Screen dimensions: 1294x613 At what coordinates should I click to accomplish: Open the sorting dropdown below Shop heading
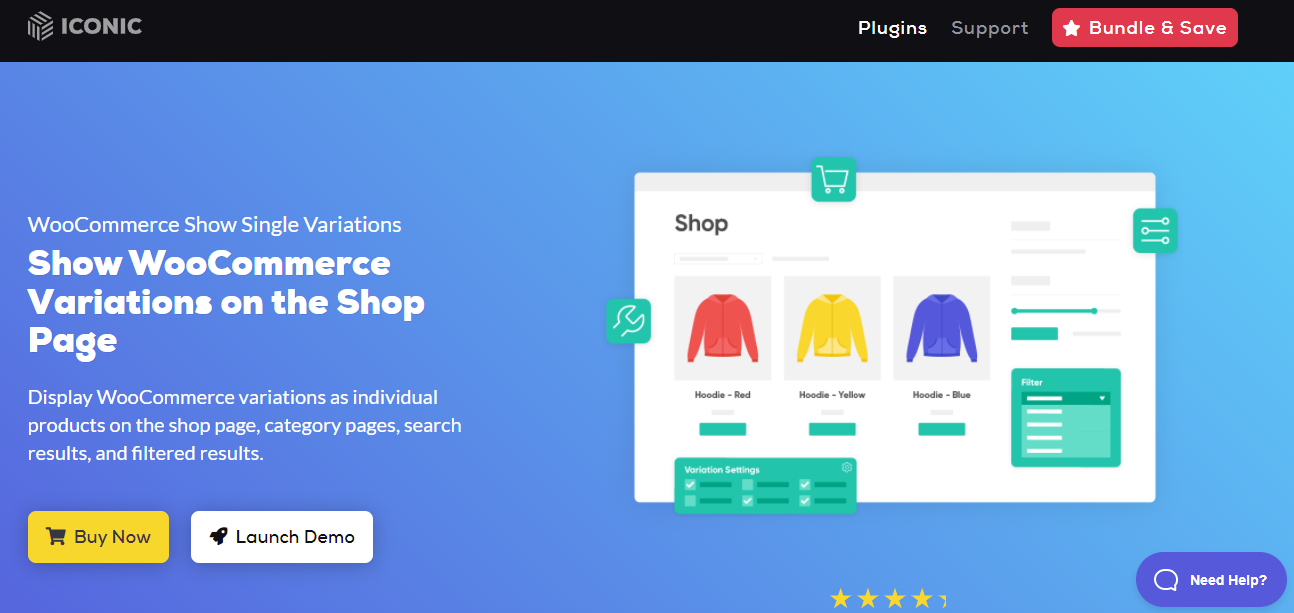point(718,259)
